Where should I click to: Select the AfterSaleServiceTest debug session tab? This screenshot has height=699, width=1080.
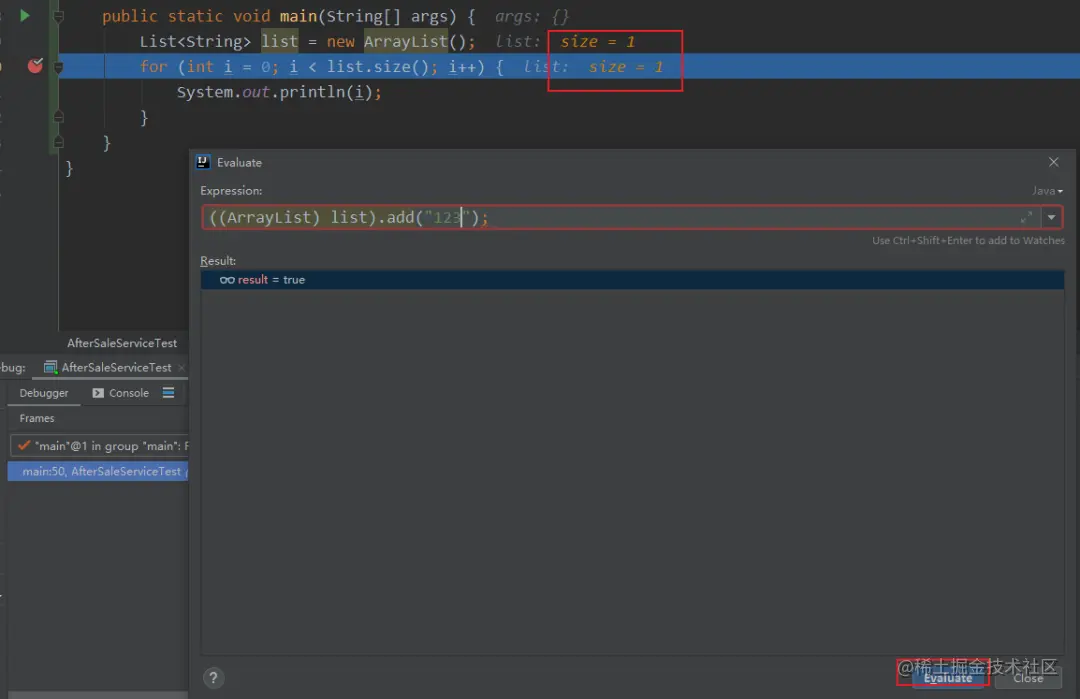click(x=109, y=367)
